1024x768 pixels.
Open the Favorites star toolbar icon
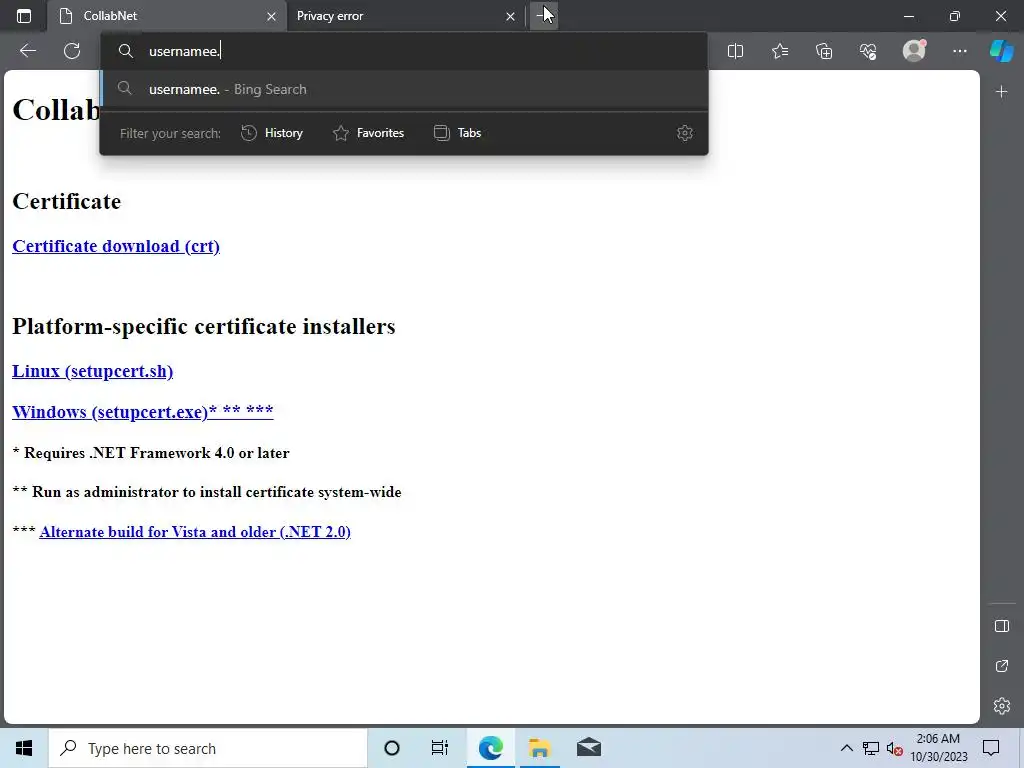pyautogui.click(x=780, y=51)
